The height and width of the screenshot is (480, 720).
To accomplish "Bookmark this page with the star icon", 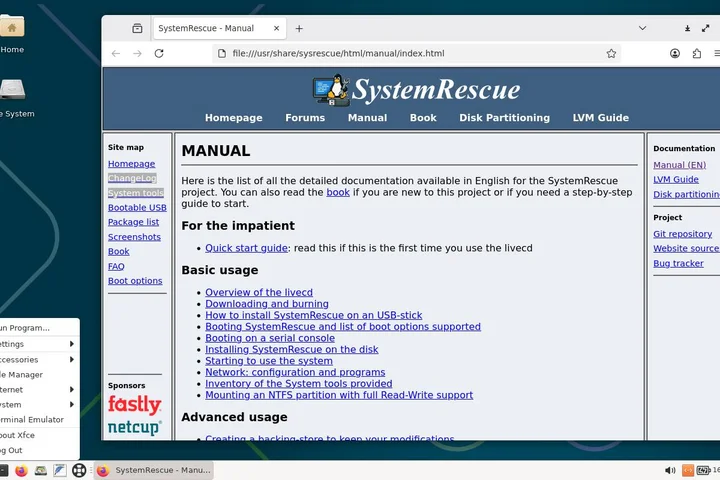I will [x=611, y=54].
